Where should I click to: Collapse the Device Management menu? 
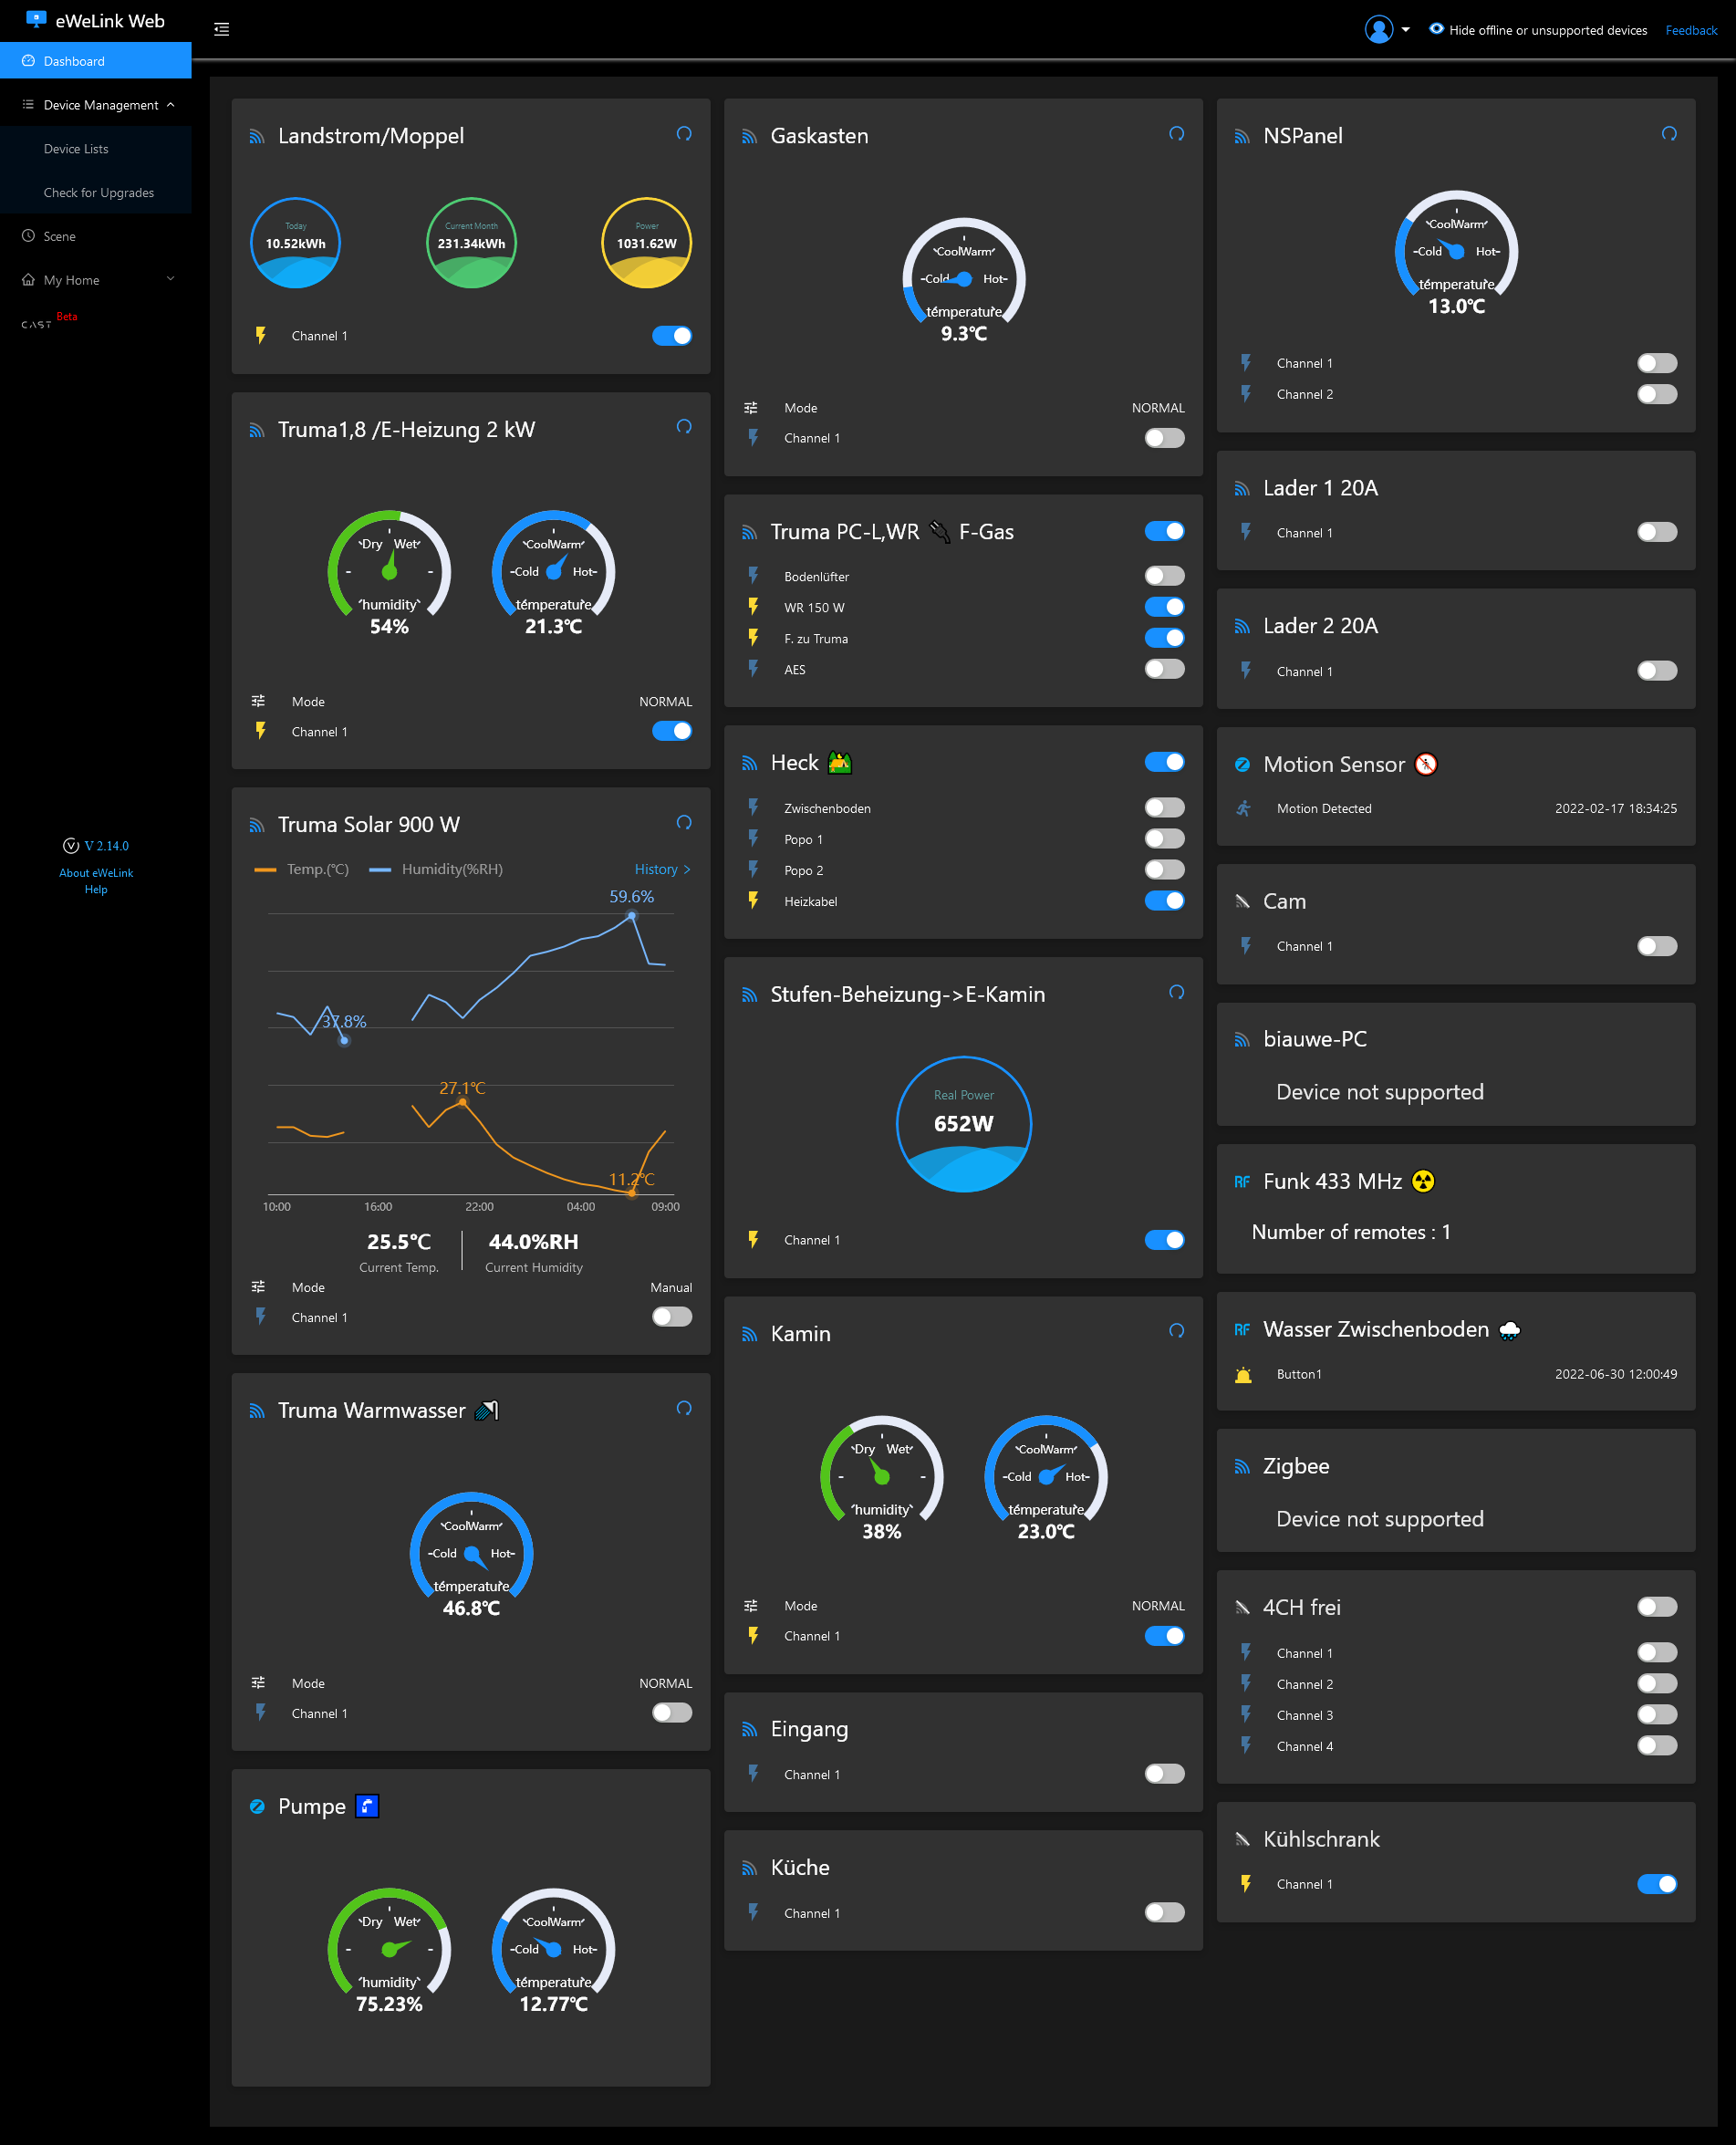pos(96,105)
